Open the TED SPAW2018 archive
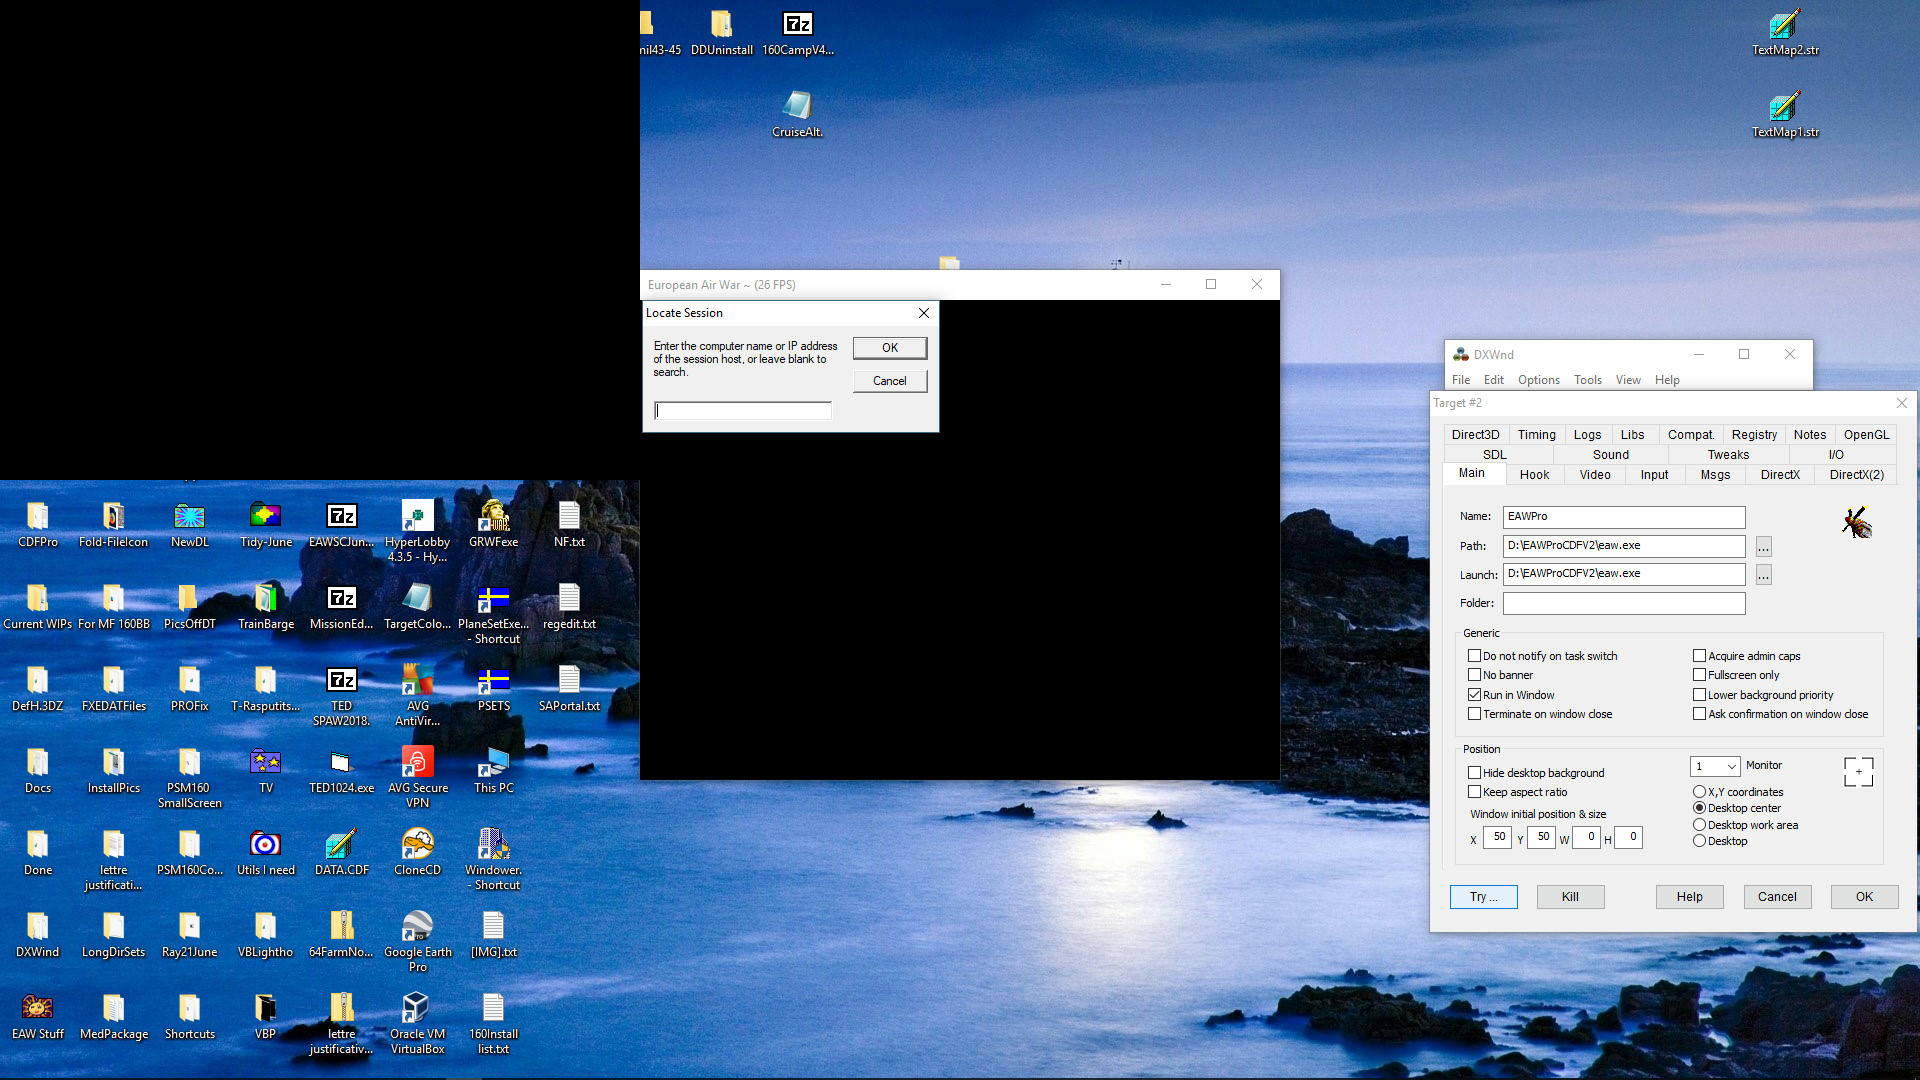The height and width of the screenshot is (1080, 1920). click(341, 695)
